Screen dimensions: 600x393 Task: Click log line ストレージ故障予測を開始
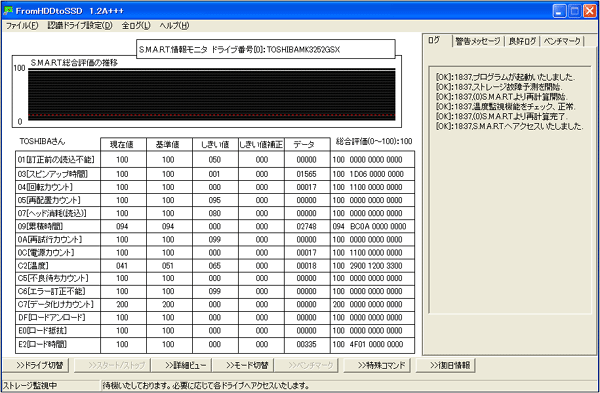[499, 87]
